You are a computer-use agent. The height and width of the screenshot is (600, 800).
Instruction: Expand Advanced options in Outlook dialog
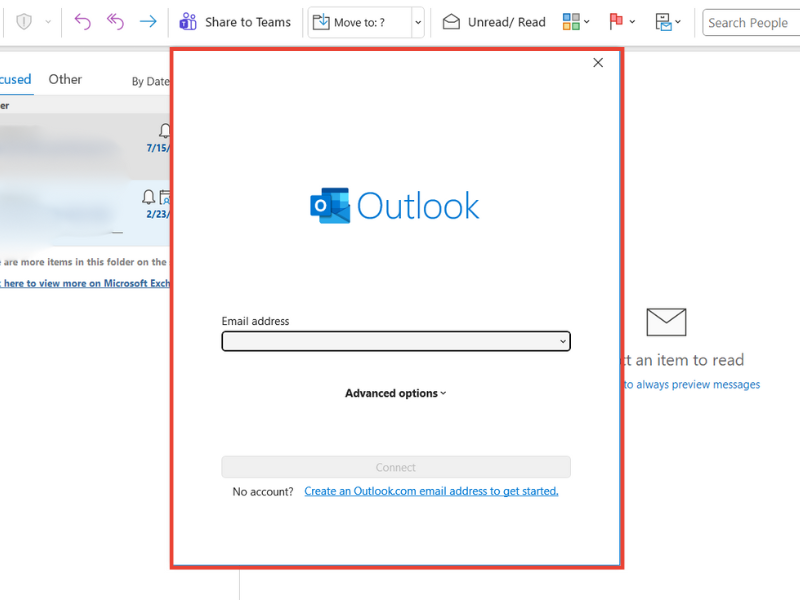(395, 393)
